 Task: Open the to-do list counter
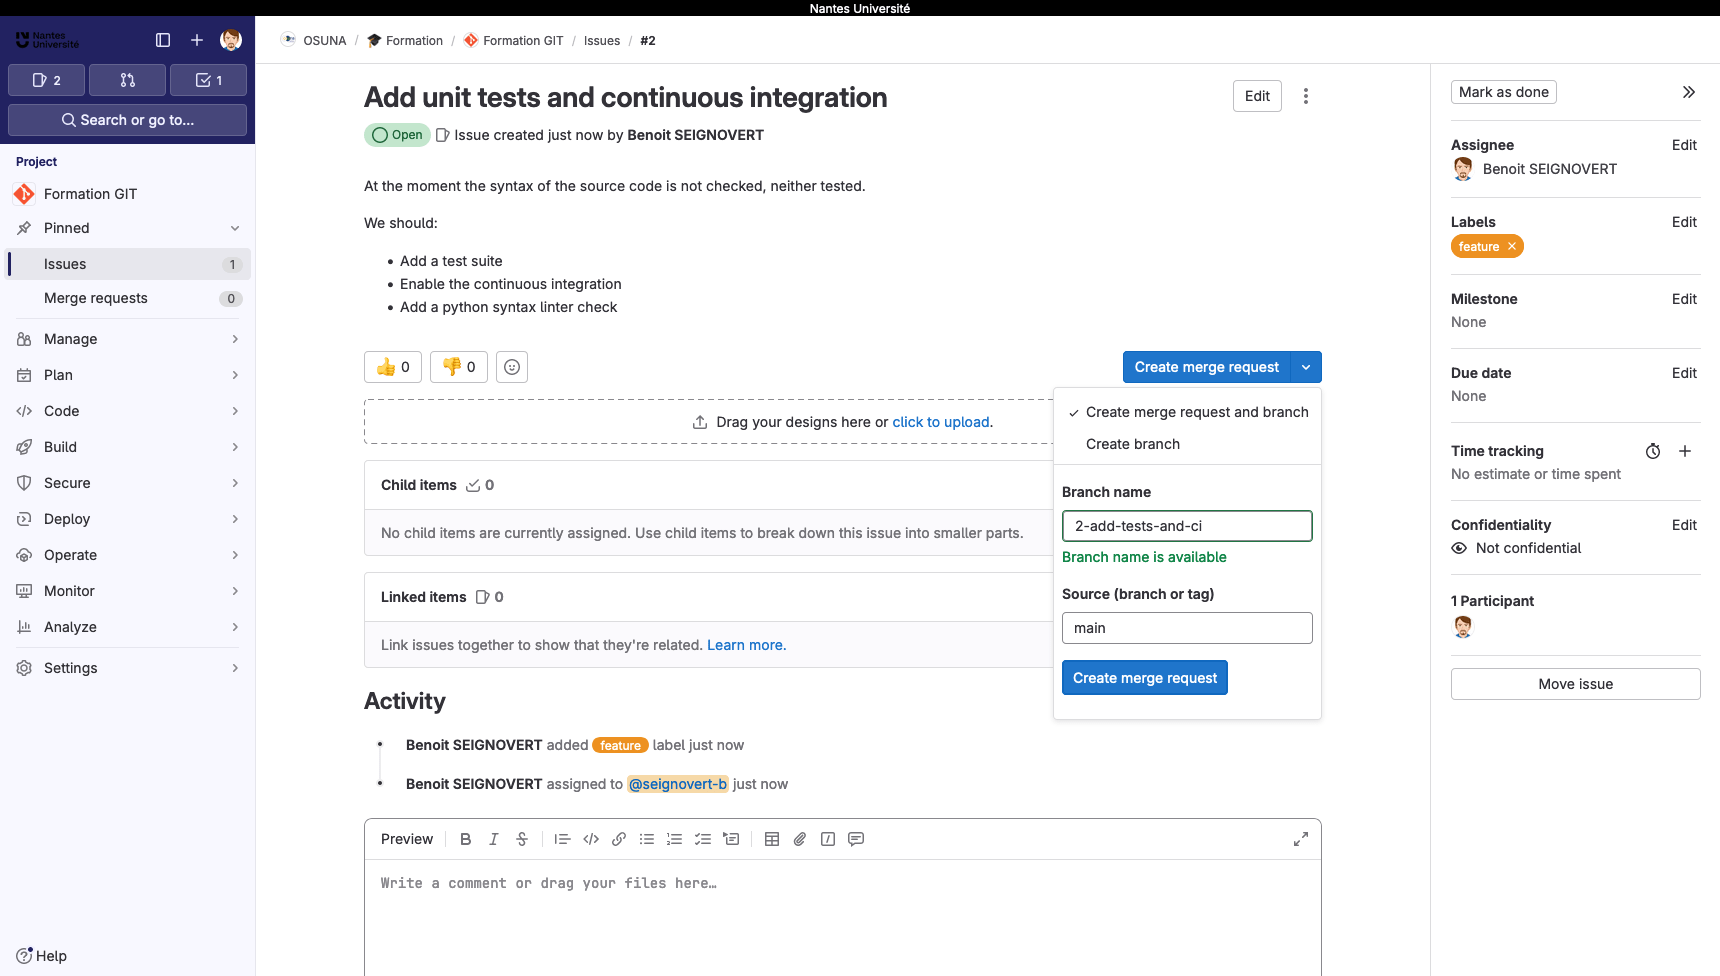click(208, 80)
